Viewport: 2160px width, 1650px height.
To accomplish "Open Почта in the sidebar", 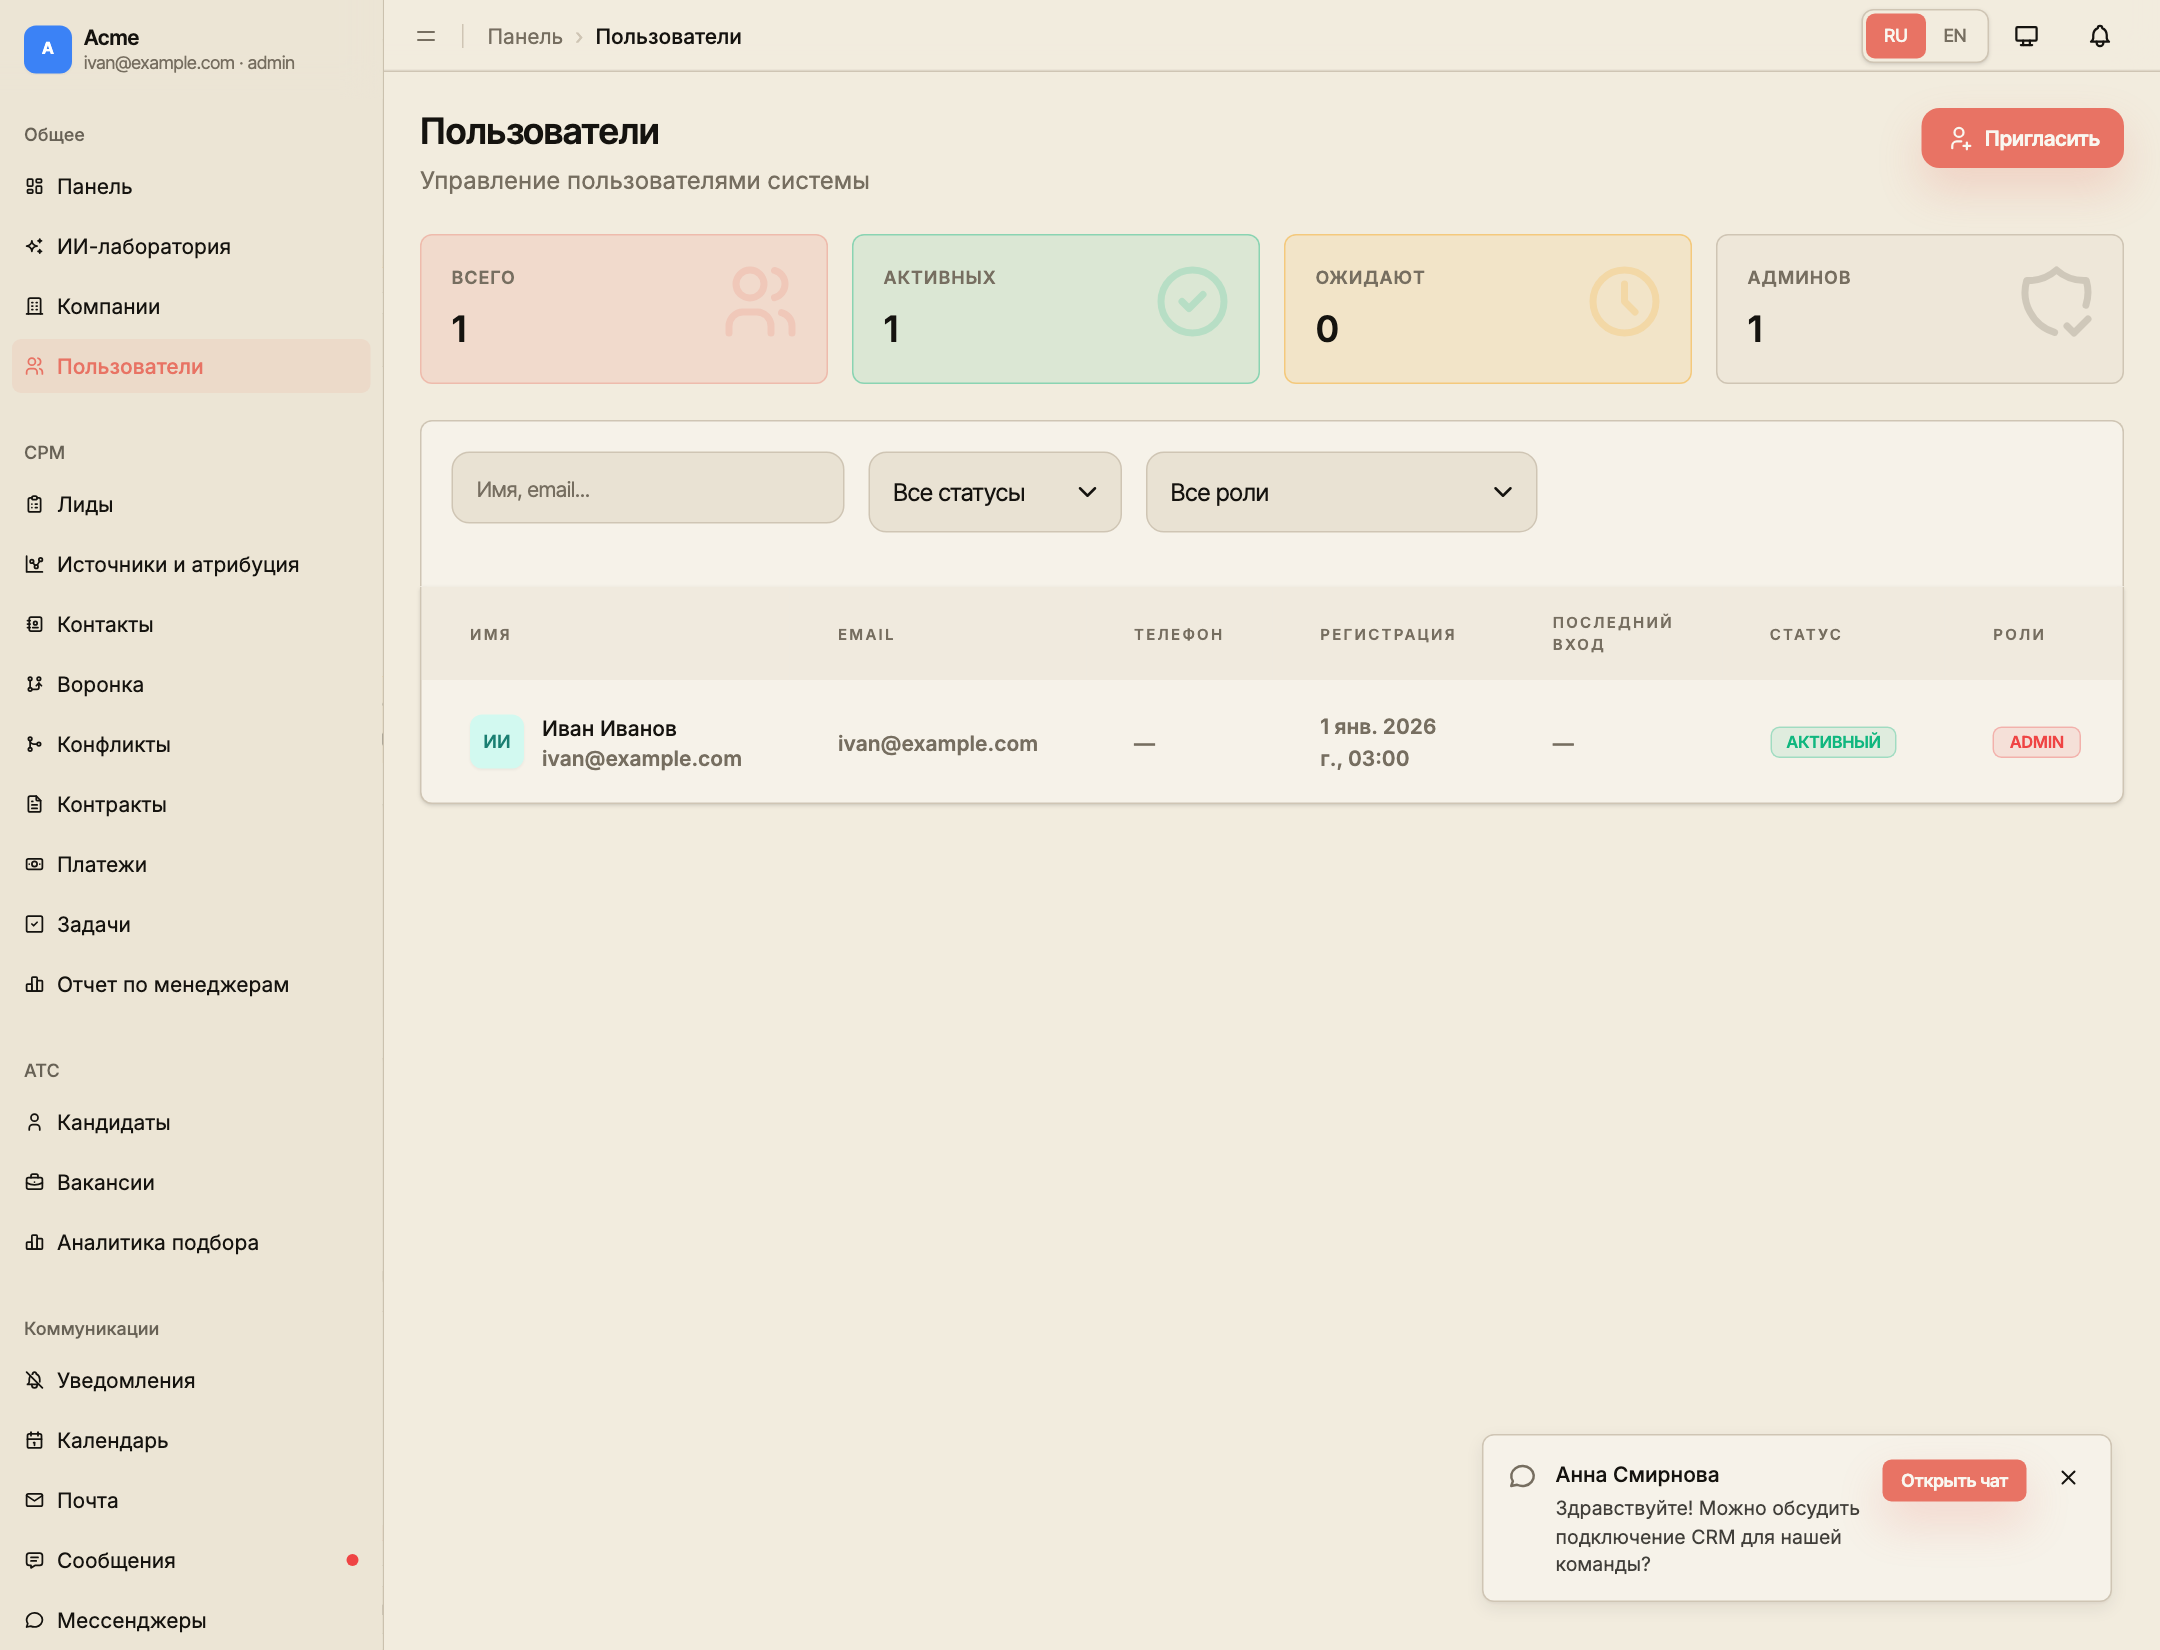I will click(x=191, y=1500).
